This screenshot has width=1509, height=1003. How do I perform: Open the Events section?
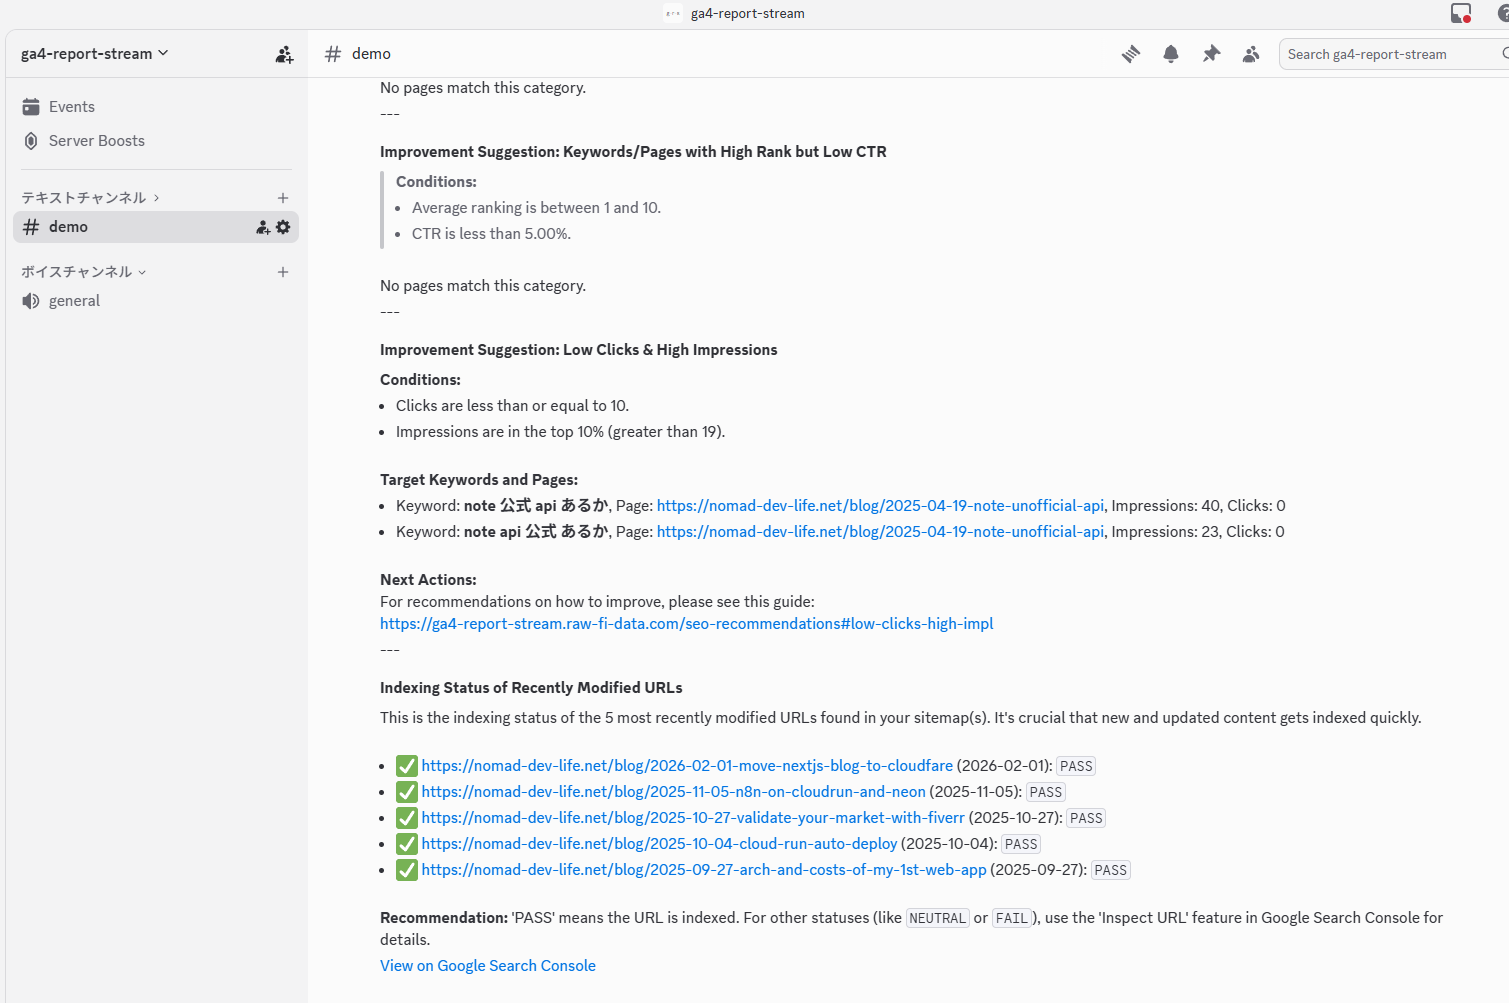tap(156, 107)
